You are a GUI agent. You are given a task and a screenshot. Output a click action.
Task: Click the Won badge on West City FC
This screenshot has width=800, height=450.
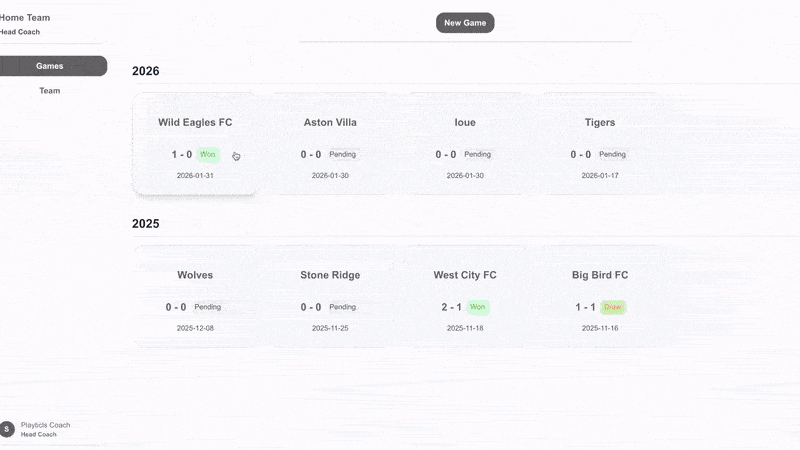pyautogui.click(x=478, y=307)
